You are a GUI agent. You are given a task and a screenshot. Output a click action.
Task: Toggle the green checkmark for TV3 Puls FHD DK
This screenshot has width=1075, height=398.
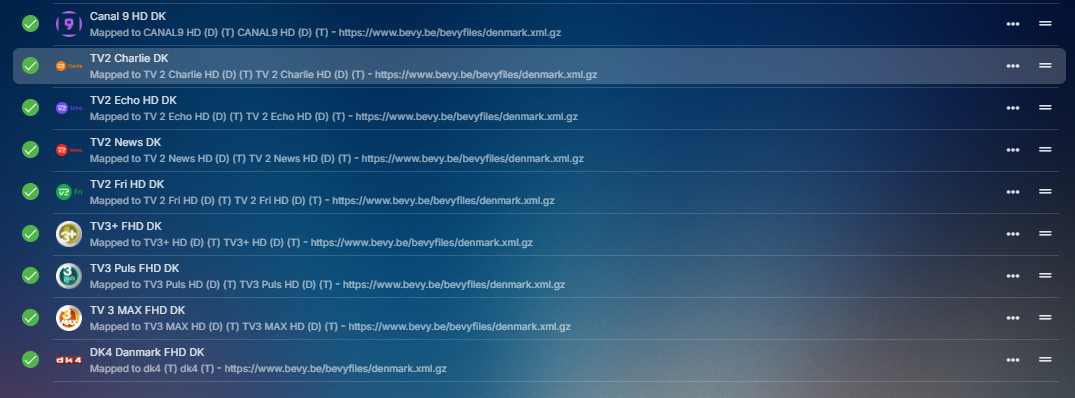coord(30,275)
